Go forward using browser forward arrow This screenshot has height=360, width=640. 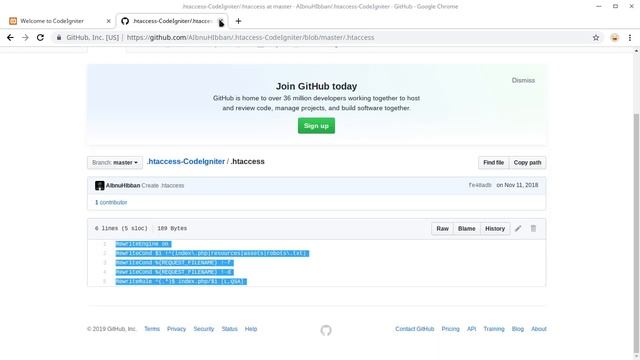pyautogui.click(x=25, y=38)
